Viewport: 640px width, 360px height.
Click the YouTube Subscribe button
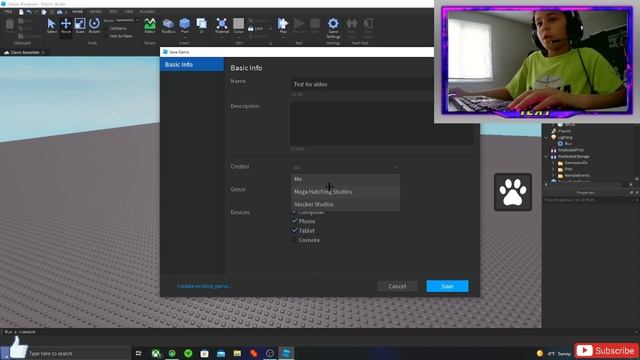tap(607, 350)
